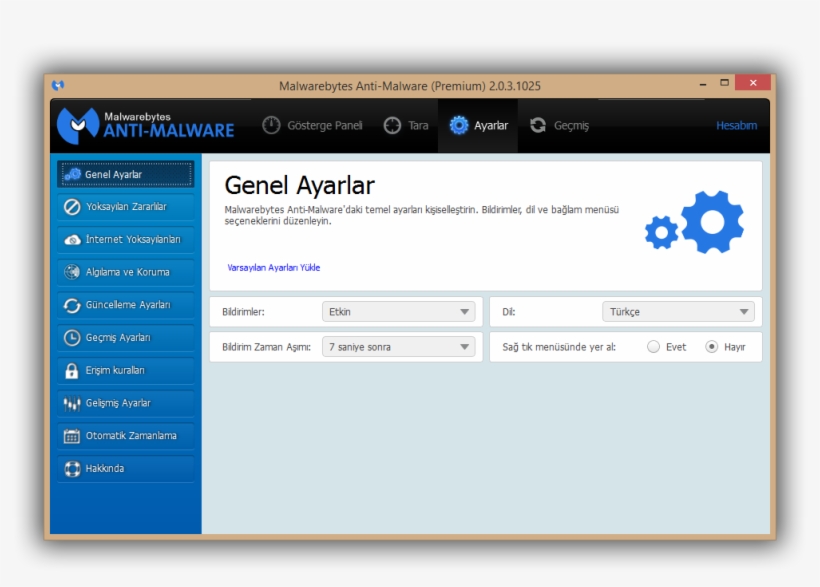Open the Bildirimler dropdown showing Etkin
820x587 pixels.
coord(398,311)
